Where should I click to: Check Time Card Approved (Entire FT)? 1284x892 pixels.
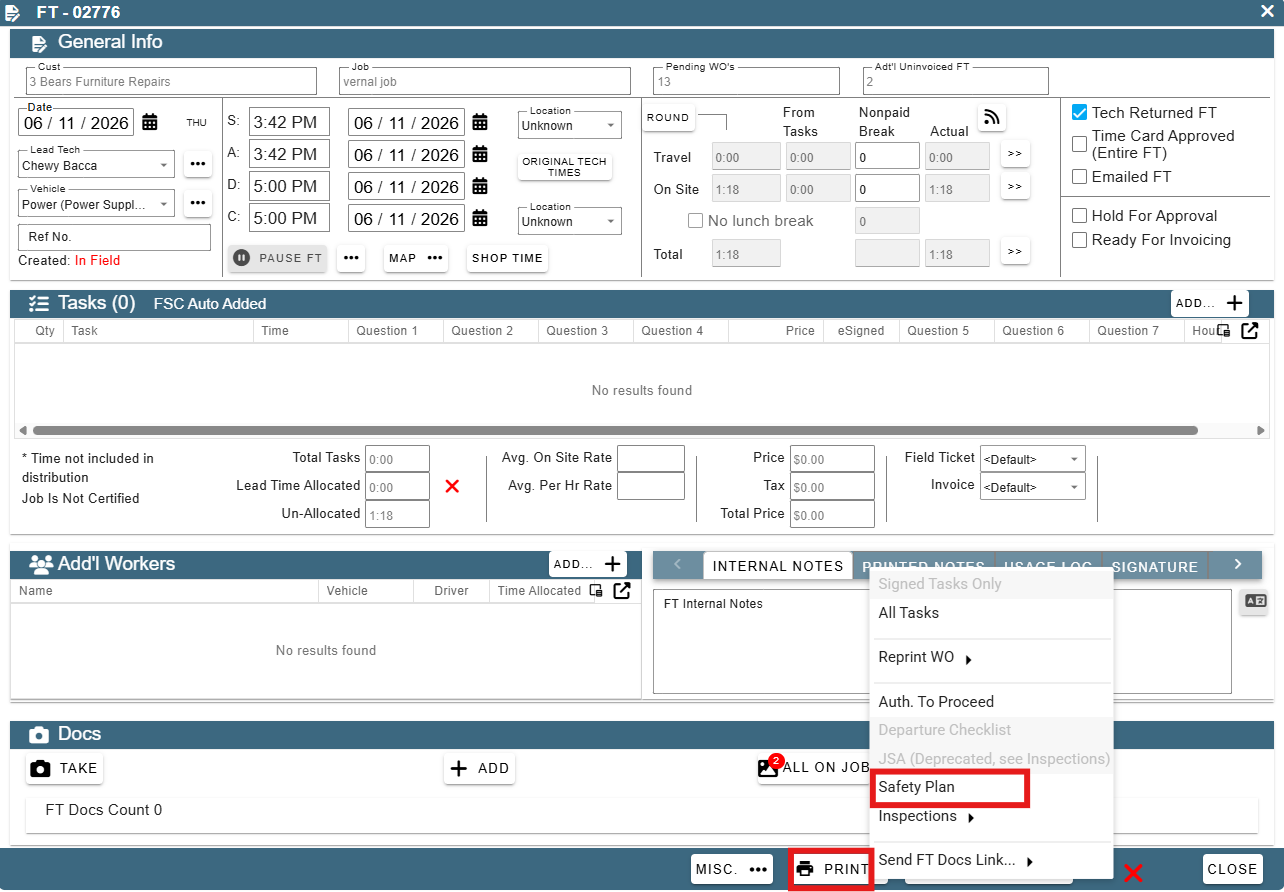click(1080, 144)
